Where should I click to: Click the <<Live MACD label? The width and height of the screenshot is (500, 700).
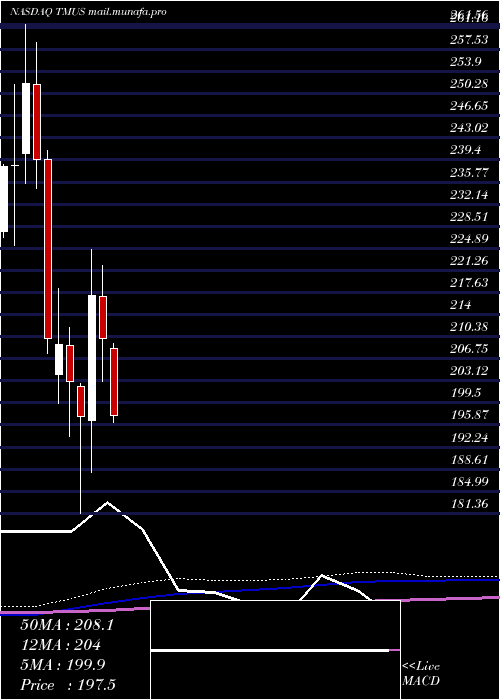point(421,673)
